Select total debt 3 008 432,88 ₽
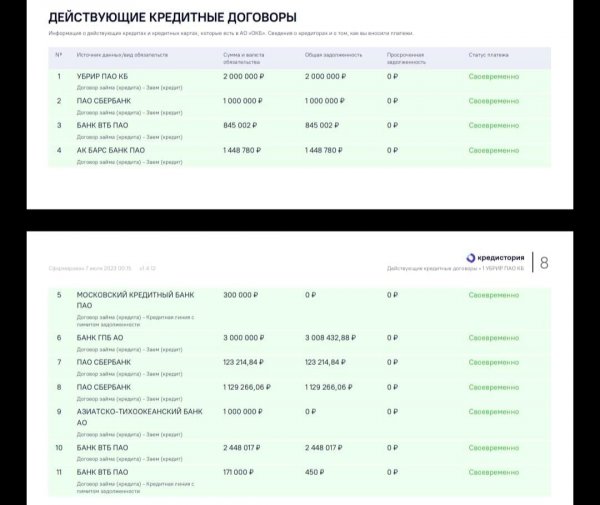The image size is (600, 505). (x=330, y=338)
